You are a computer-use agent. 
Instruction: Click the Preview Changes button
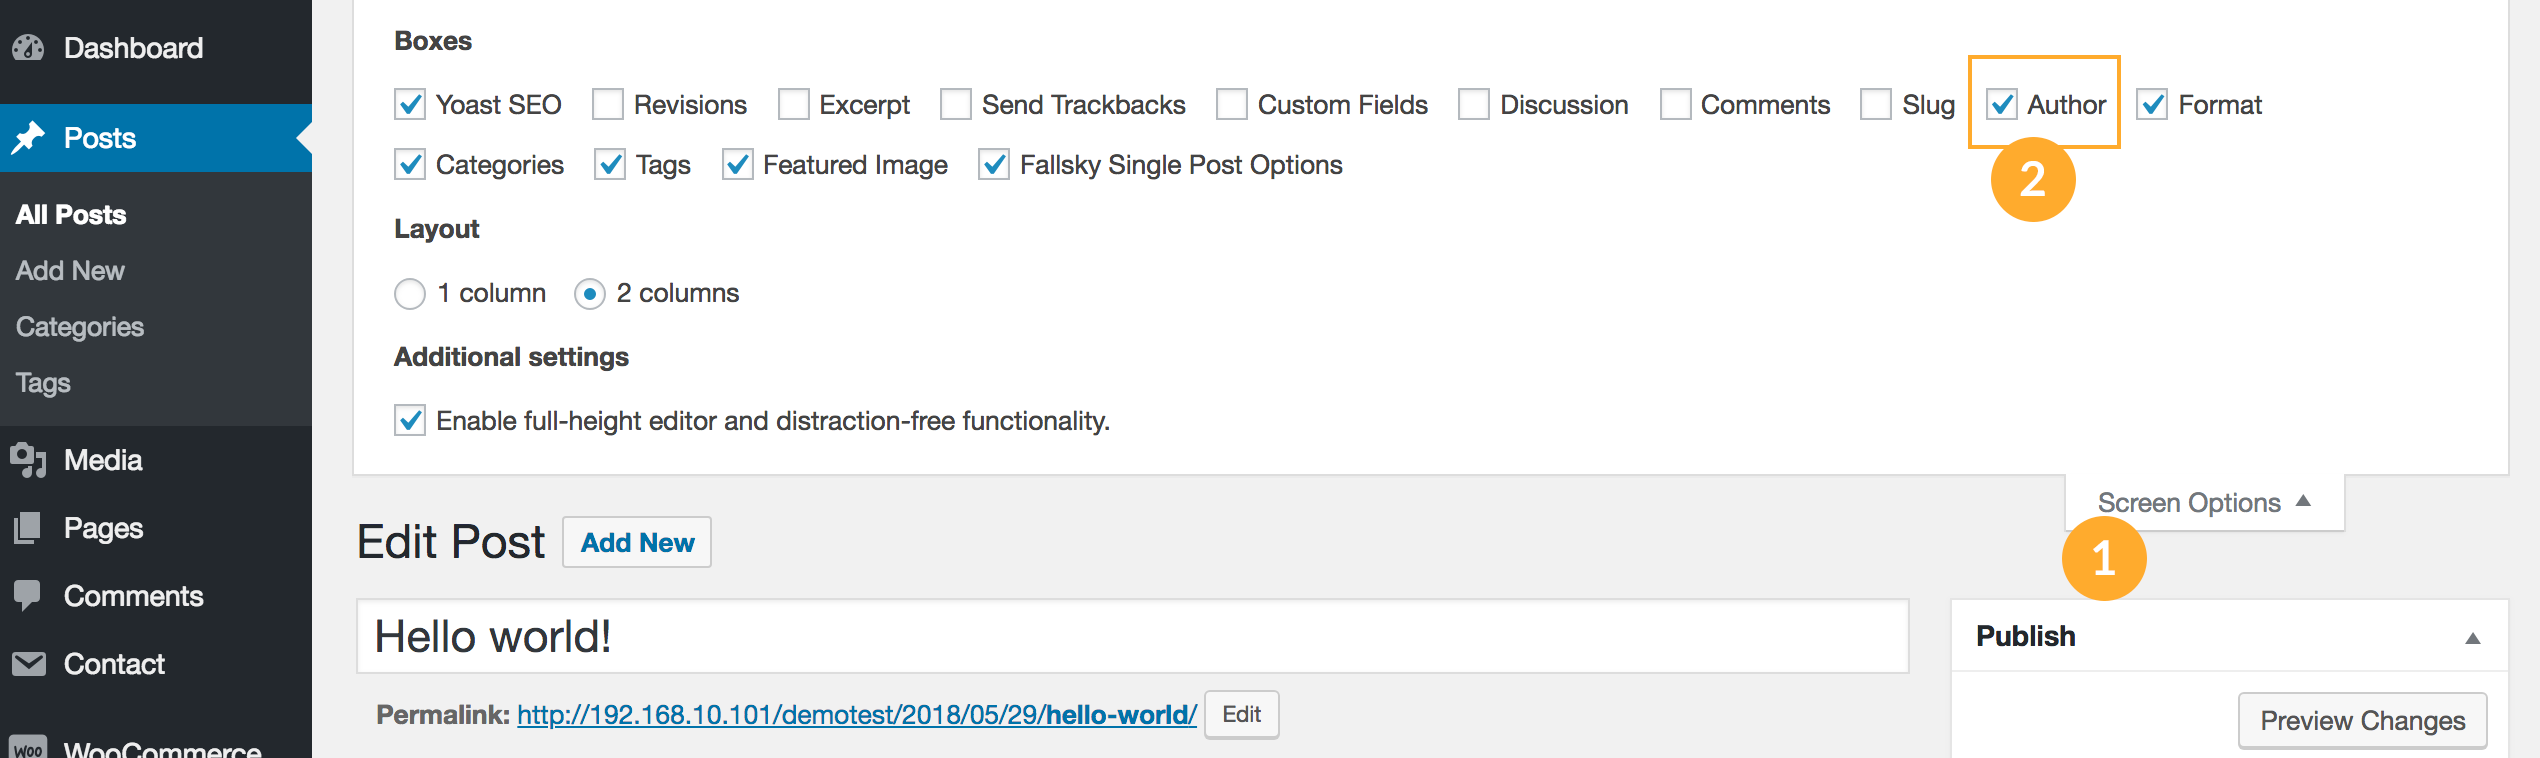(2362, 720)
